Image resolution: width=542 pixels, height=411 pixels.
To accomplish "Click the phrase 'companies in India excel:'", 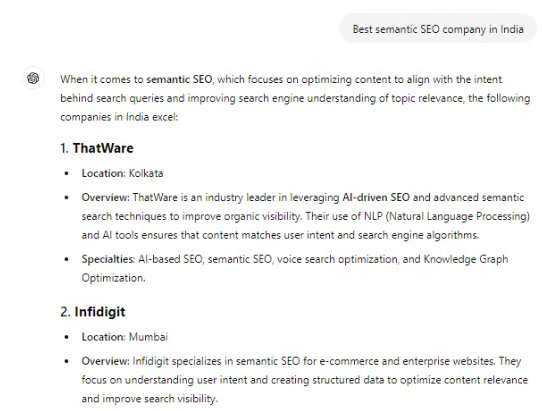I will point(119,117).
